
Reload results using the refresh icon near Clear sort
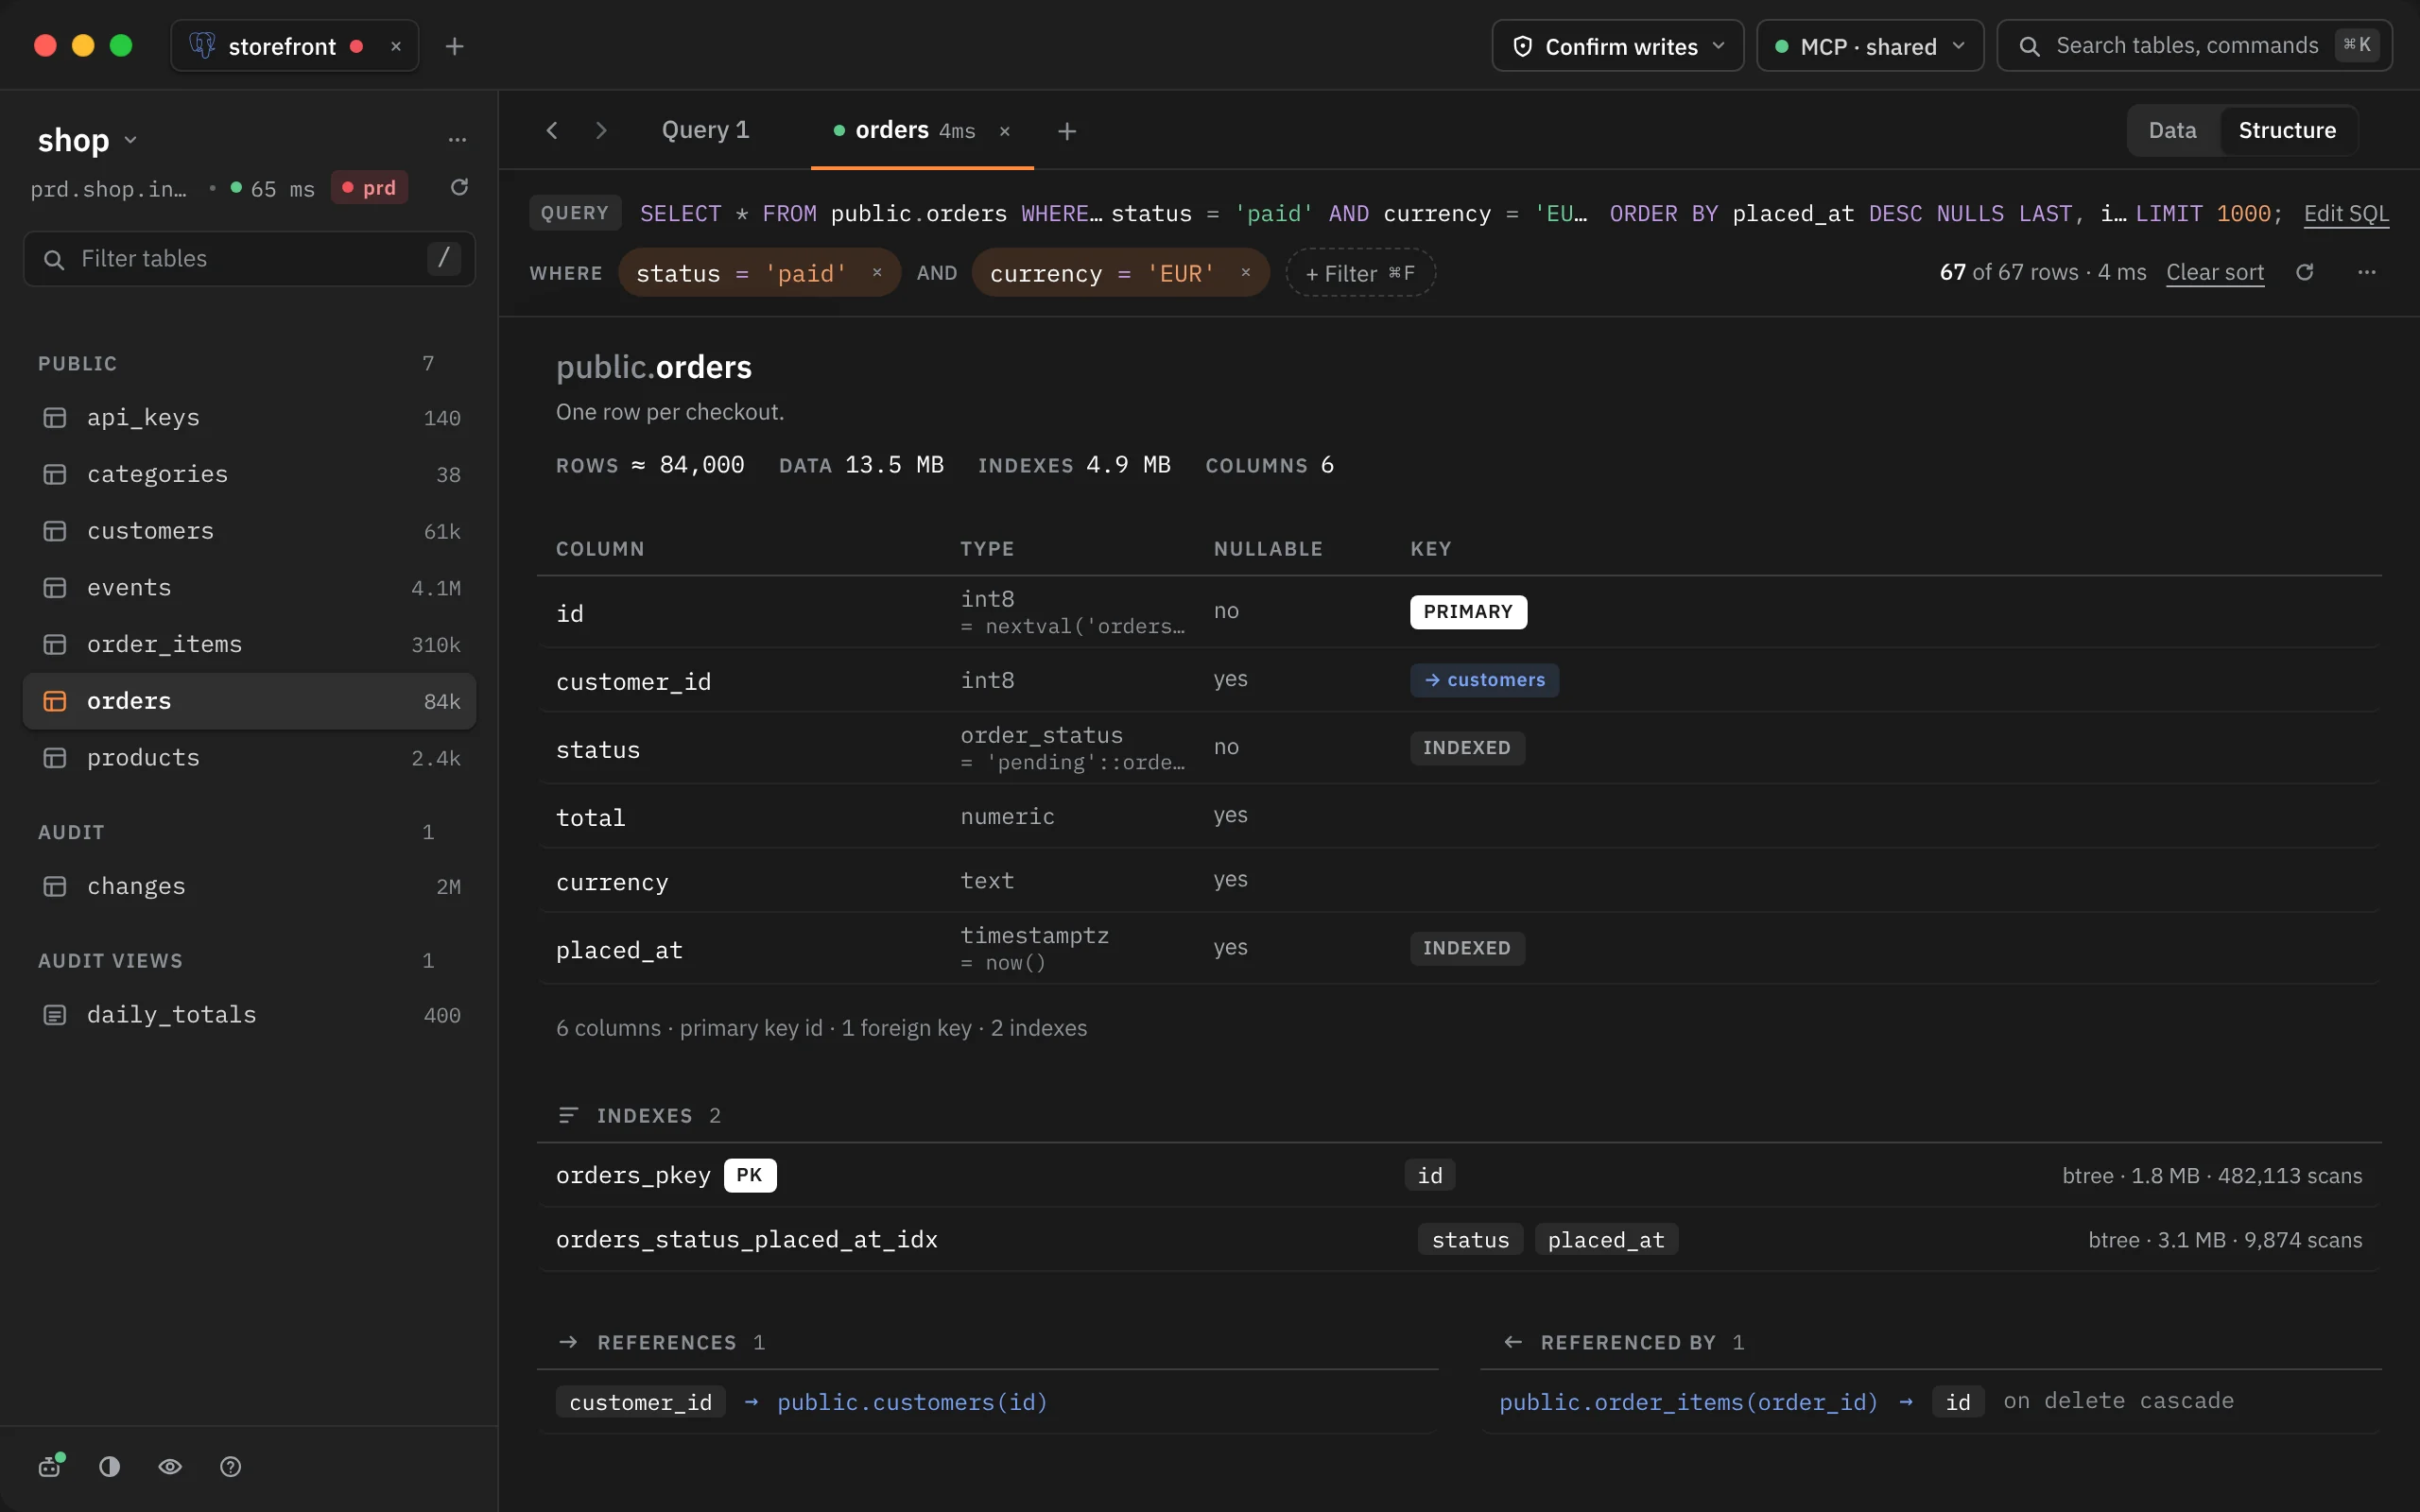click(x=2304, y=272)
